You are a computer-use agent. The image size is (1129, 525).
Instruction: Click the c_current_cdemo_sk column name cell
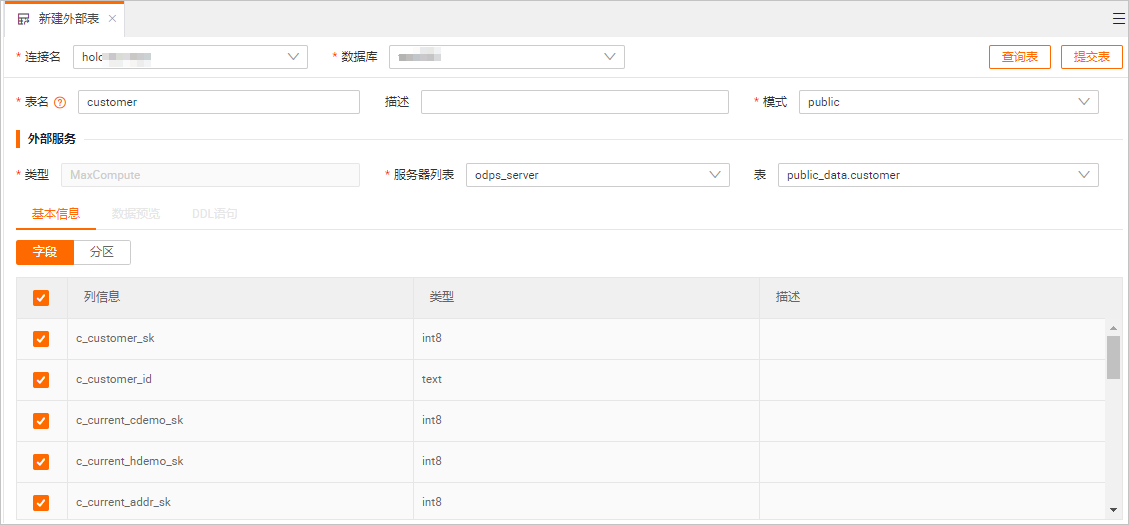(240, 421)
